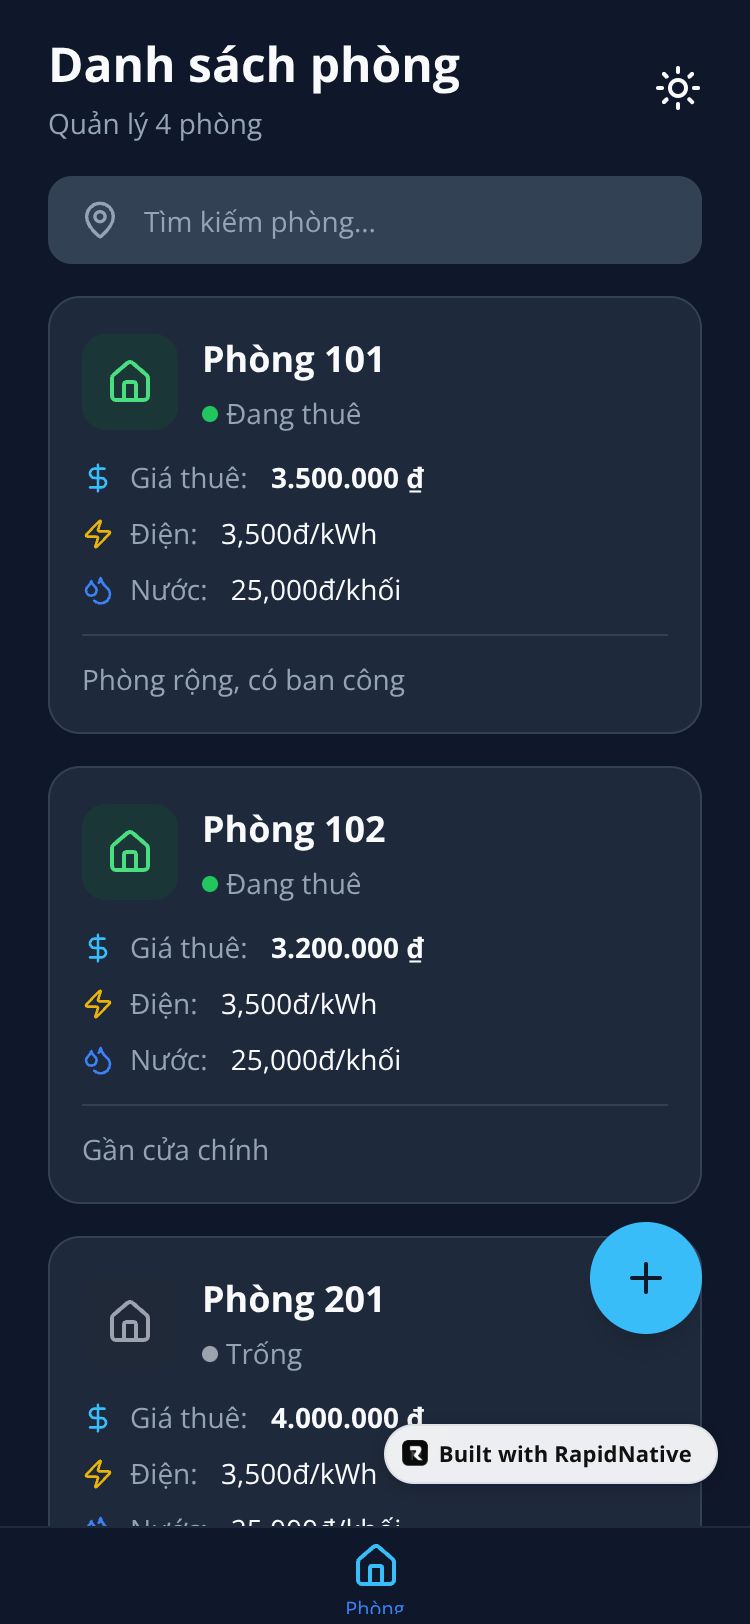Open the Phòng 102 title
Image resolution: width=750 pixels, height=1624 pixels.
[x=294, y=830]
